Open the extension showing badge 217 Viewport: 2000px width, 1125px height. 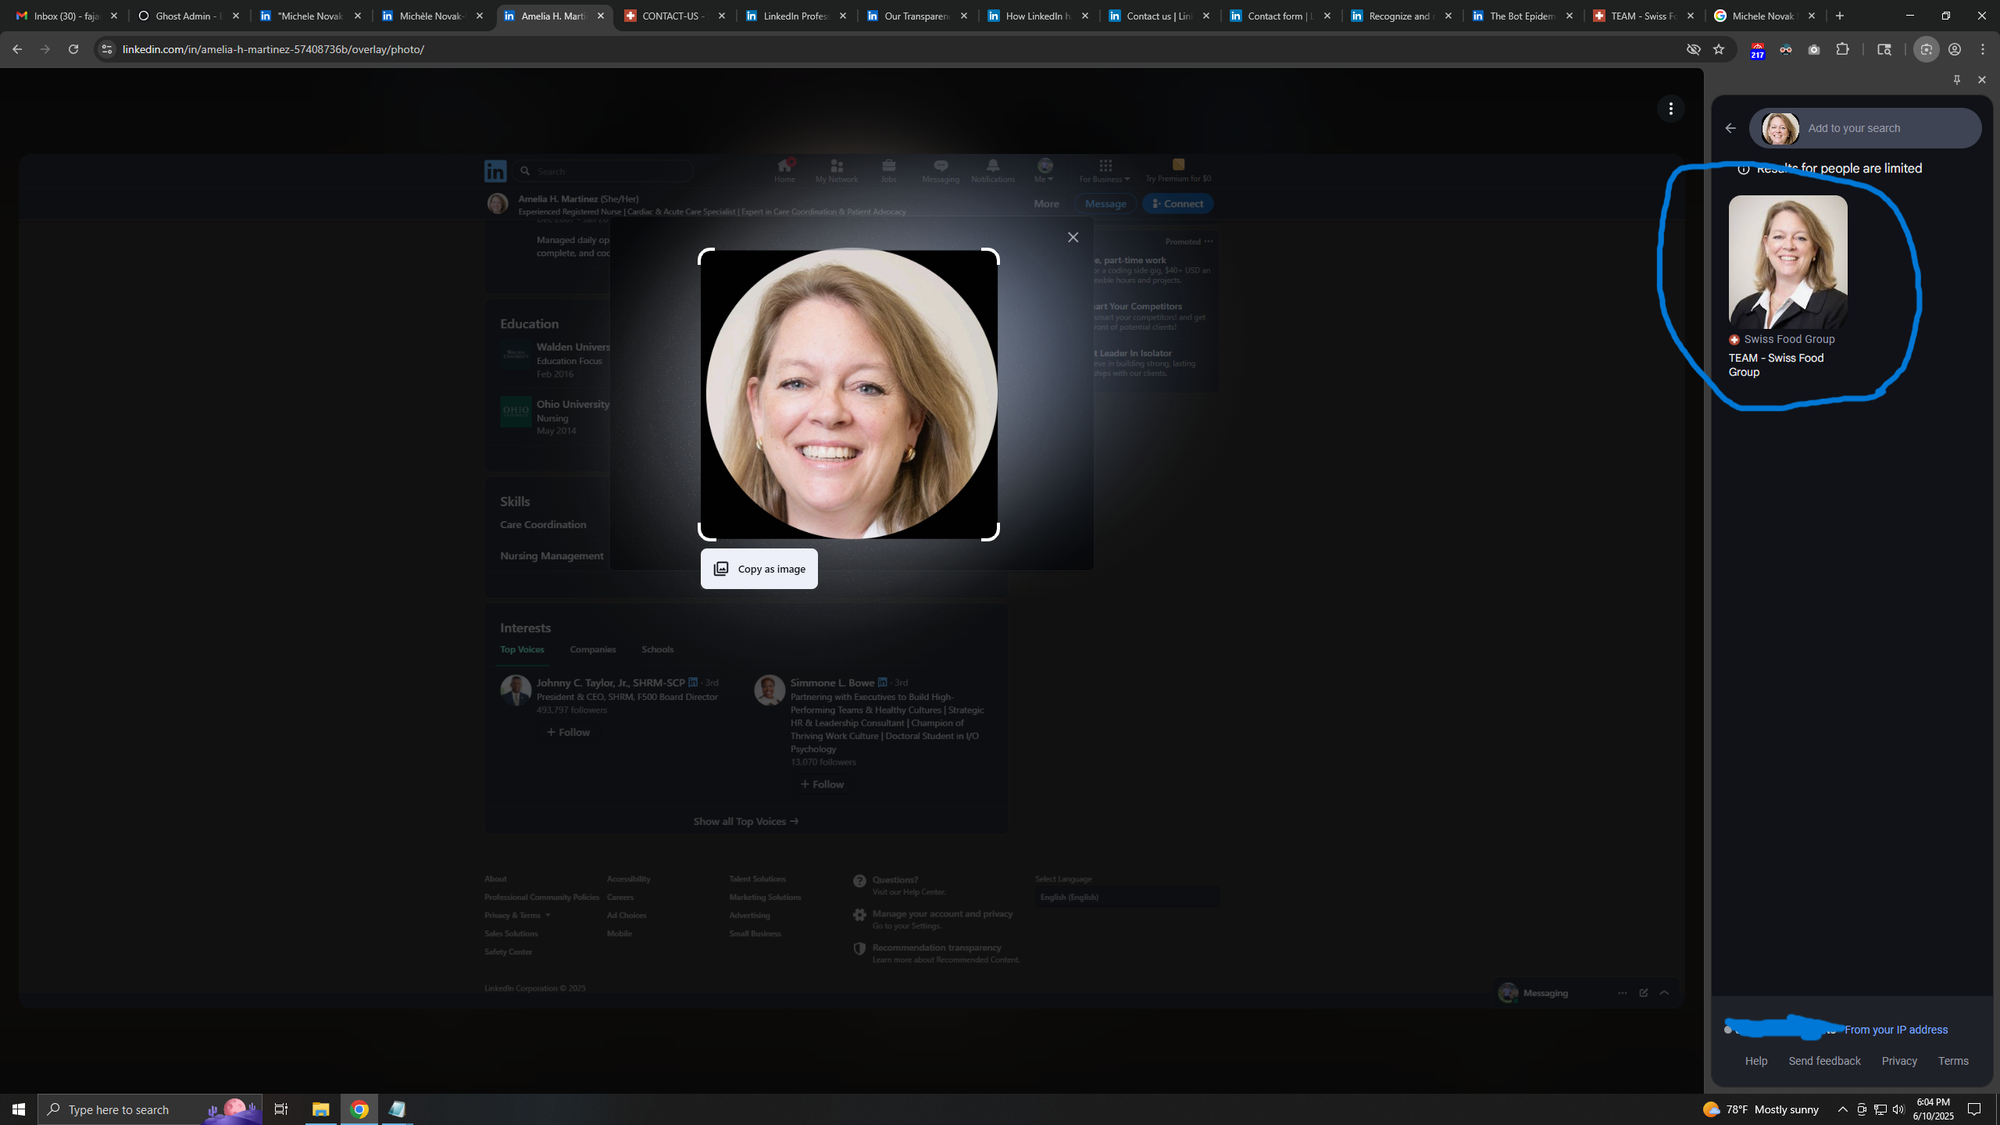[1757, 50]
